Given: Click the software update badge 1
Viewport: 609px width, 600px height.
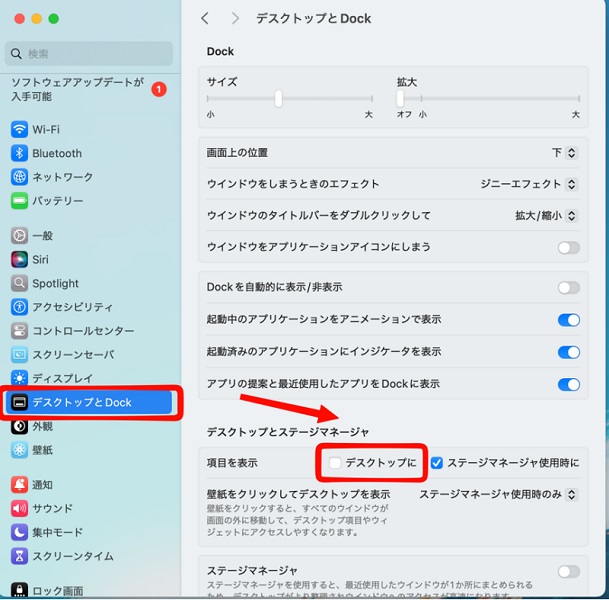Looking at the screenshot, I should (x=158, y=89).
